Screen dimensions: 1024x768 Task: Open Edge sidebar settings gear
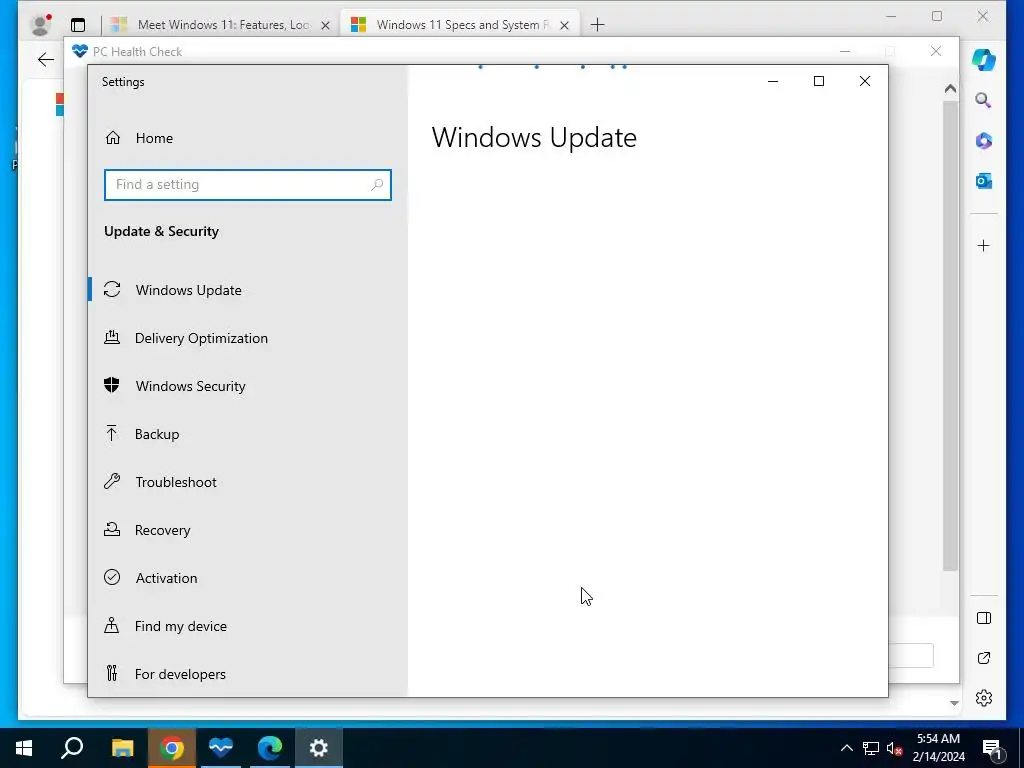point(984,698)
